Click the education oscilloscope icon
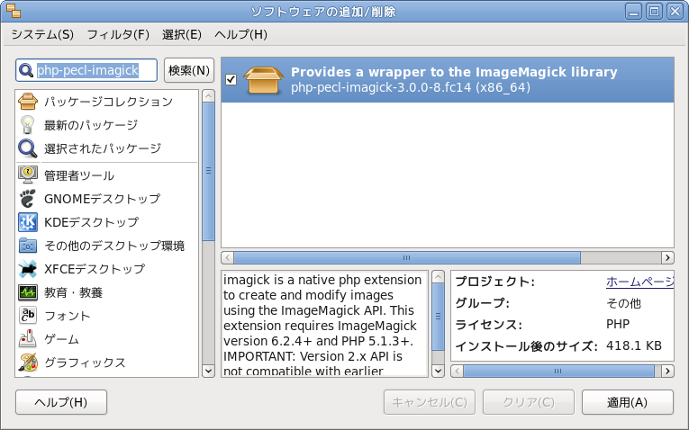 click(x=28, y=292)
